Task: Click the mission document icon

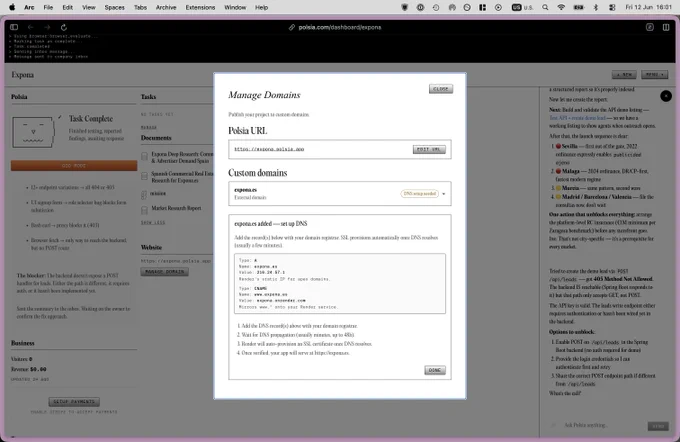Action: pos(144,195)
